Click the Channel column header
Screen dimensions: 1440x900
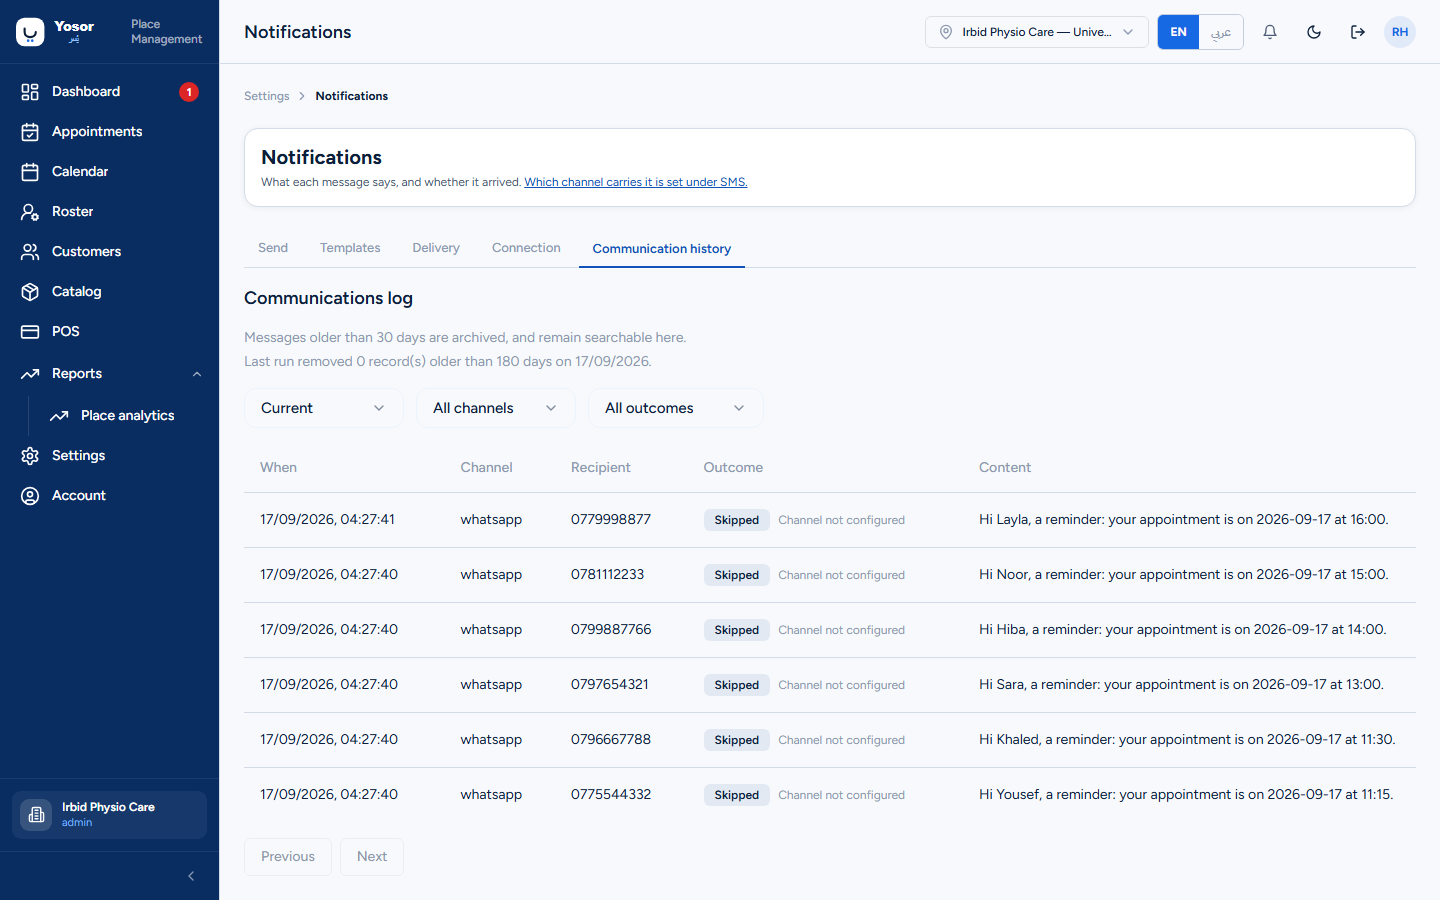click(486, 468)
